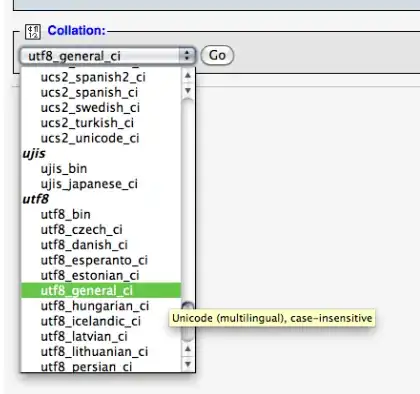Image resolution: width=420 pixels, height=394 pixels.
Task: Choose utf8_icelandic_ci option
Action: 101,321
